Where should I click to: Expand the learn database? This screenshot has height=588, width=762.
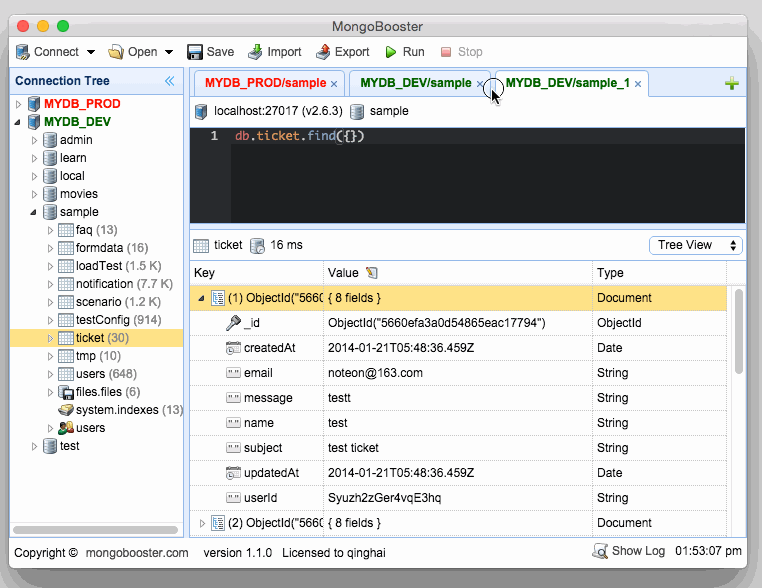click(34, 158)
